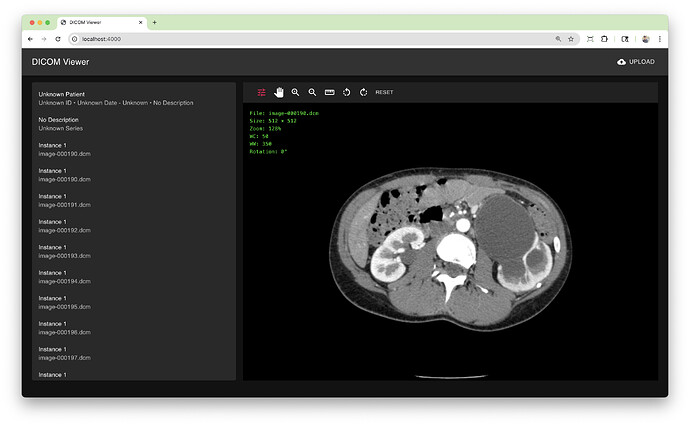Rotate image counter-clockwise

(x=346, y=92)
